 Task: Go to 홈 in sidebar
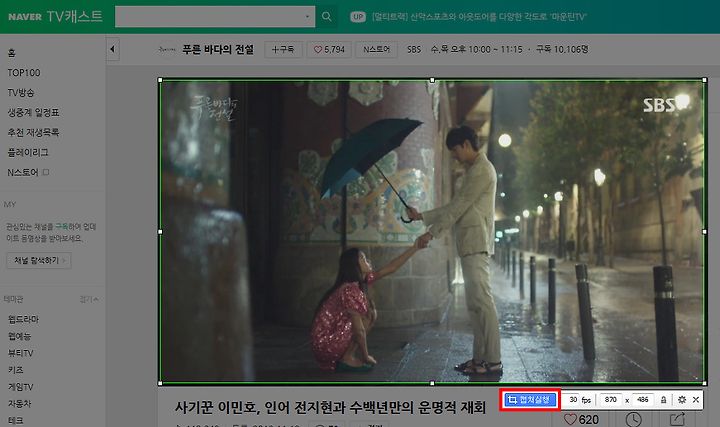(x=11, y=53)
